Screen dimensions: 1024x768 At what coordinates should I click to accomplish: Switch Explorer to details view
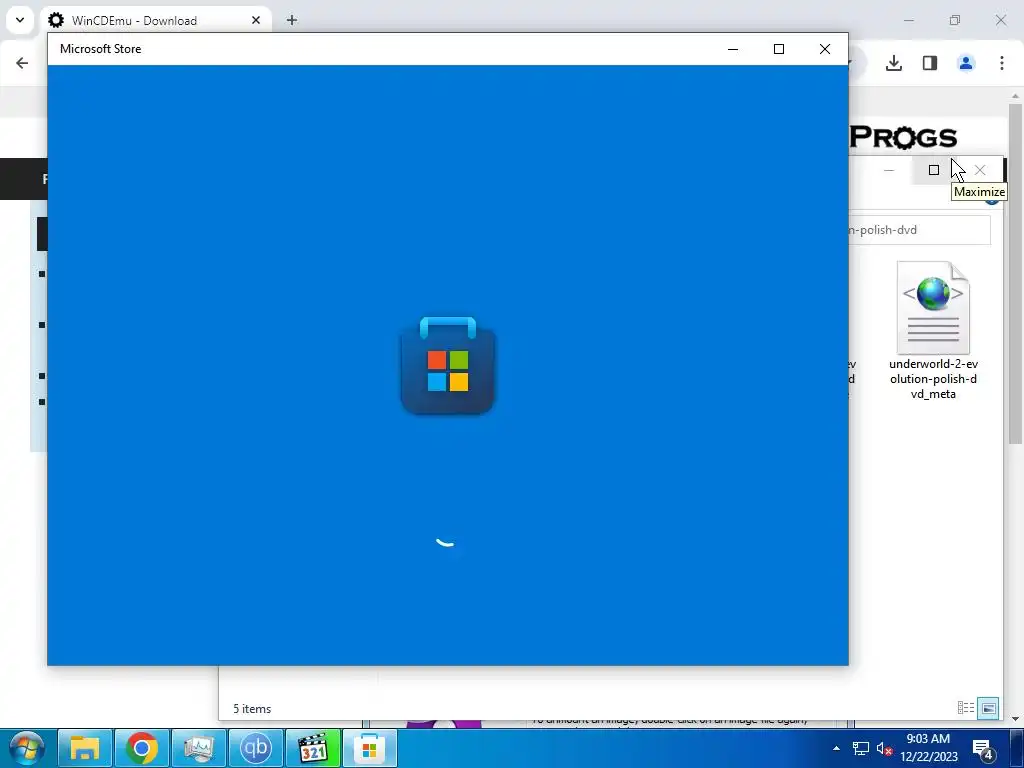pyautogui.click(x=966, y=708)
